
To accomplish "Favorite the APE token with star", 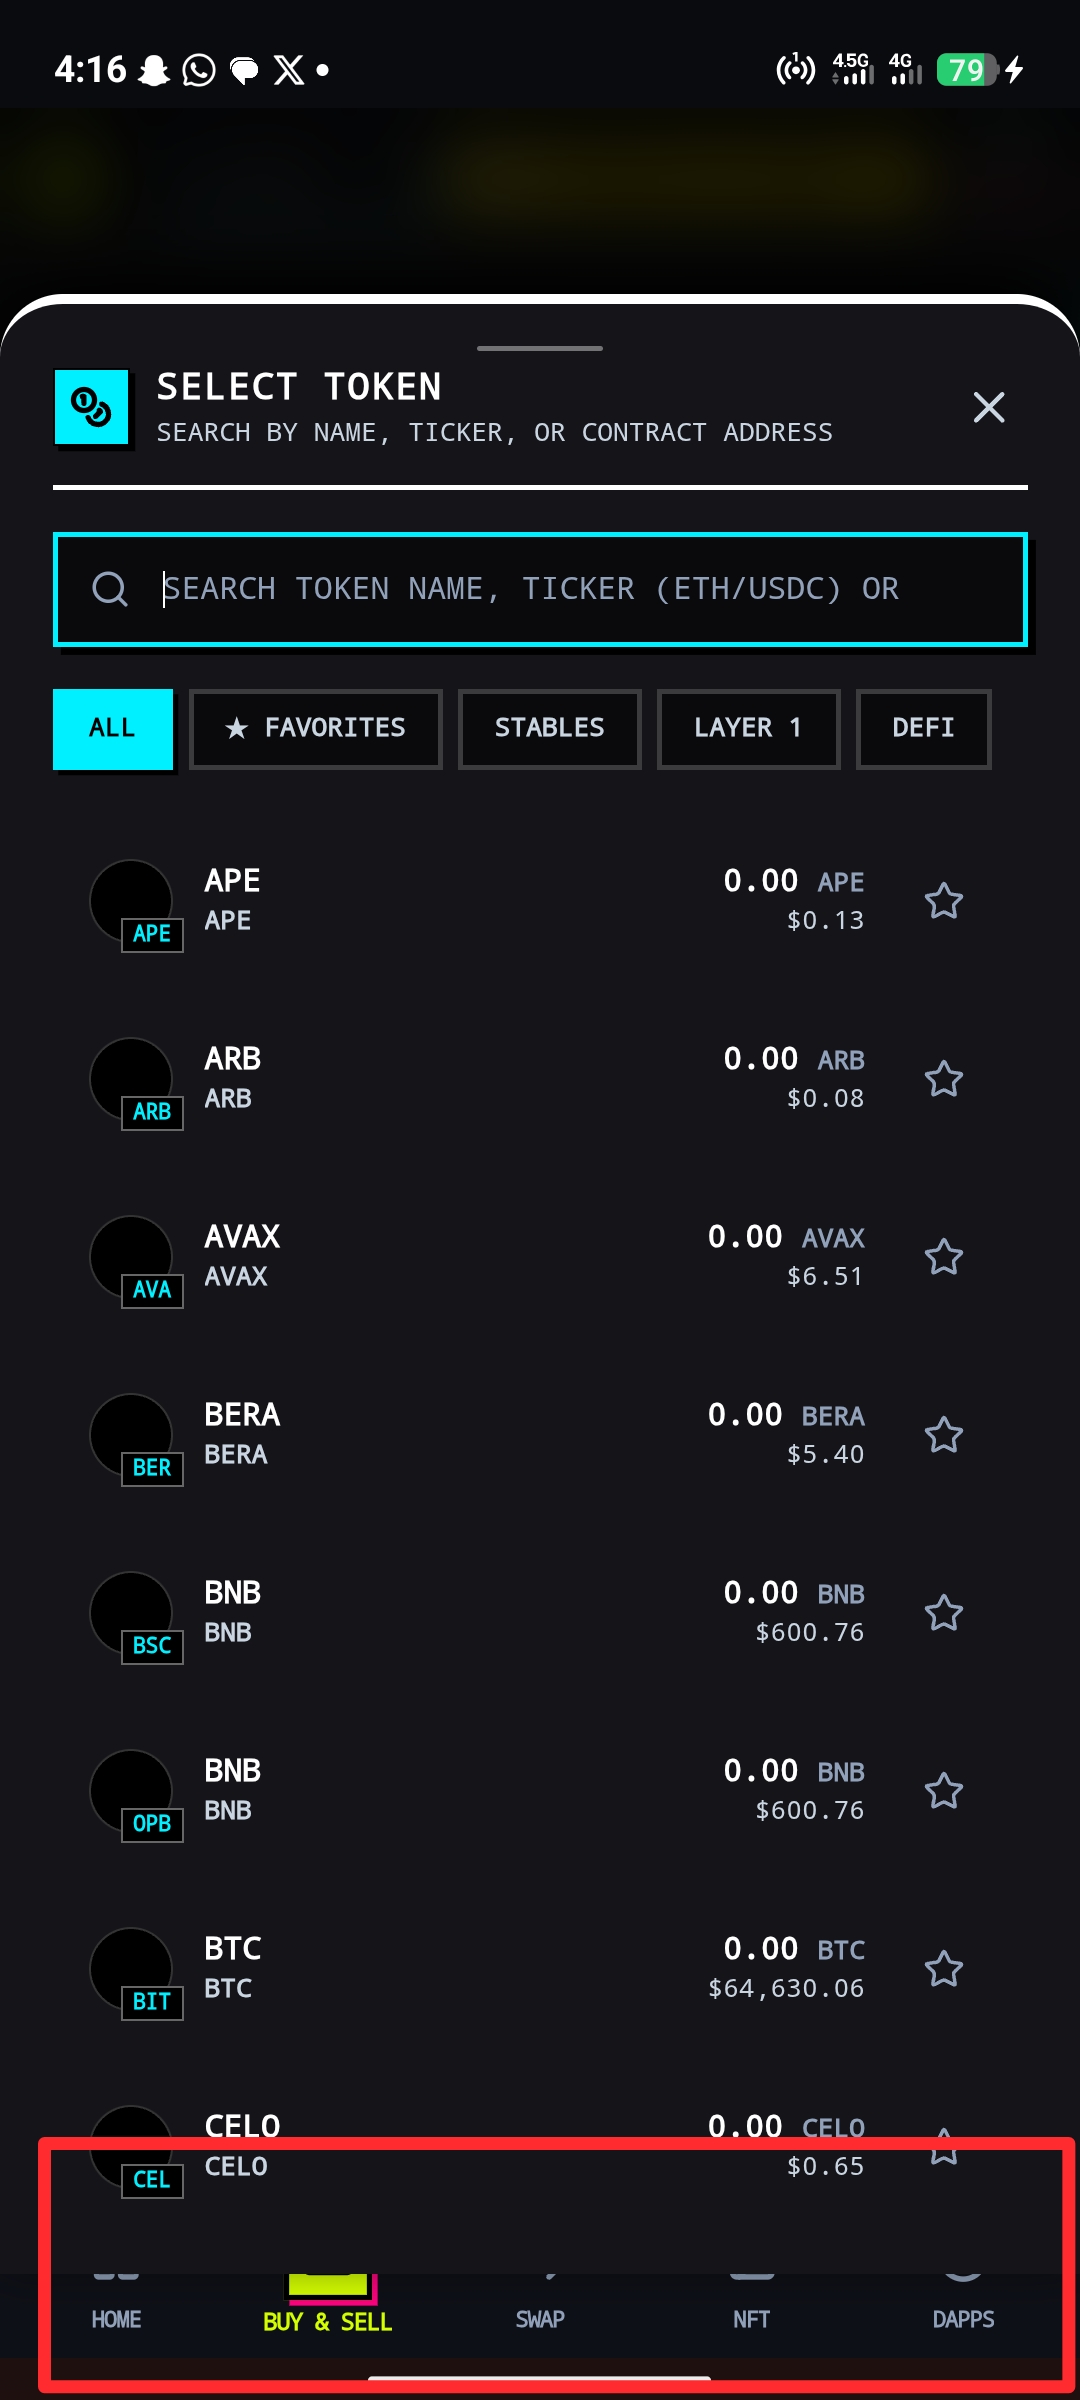I will 943,901.
